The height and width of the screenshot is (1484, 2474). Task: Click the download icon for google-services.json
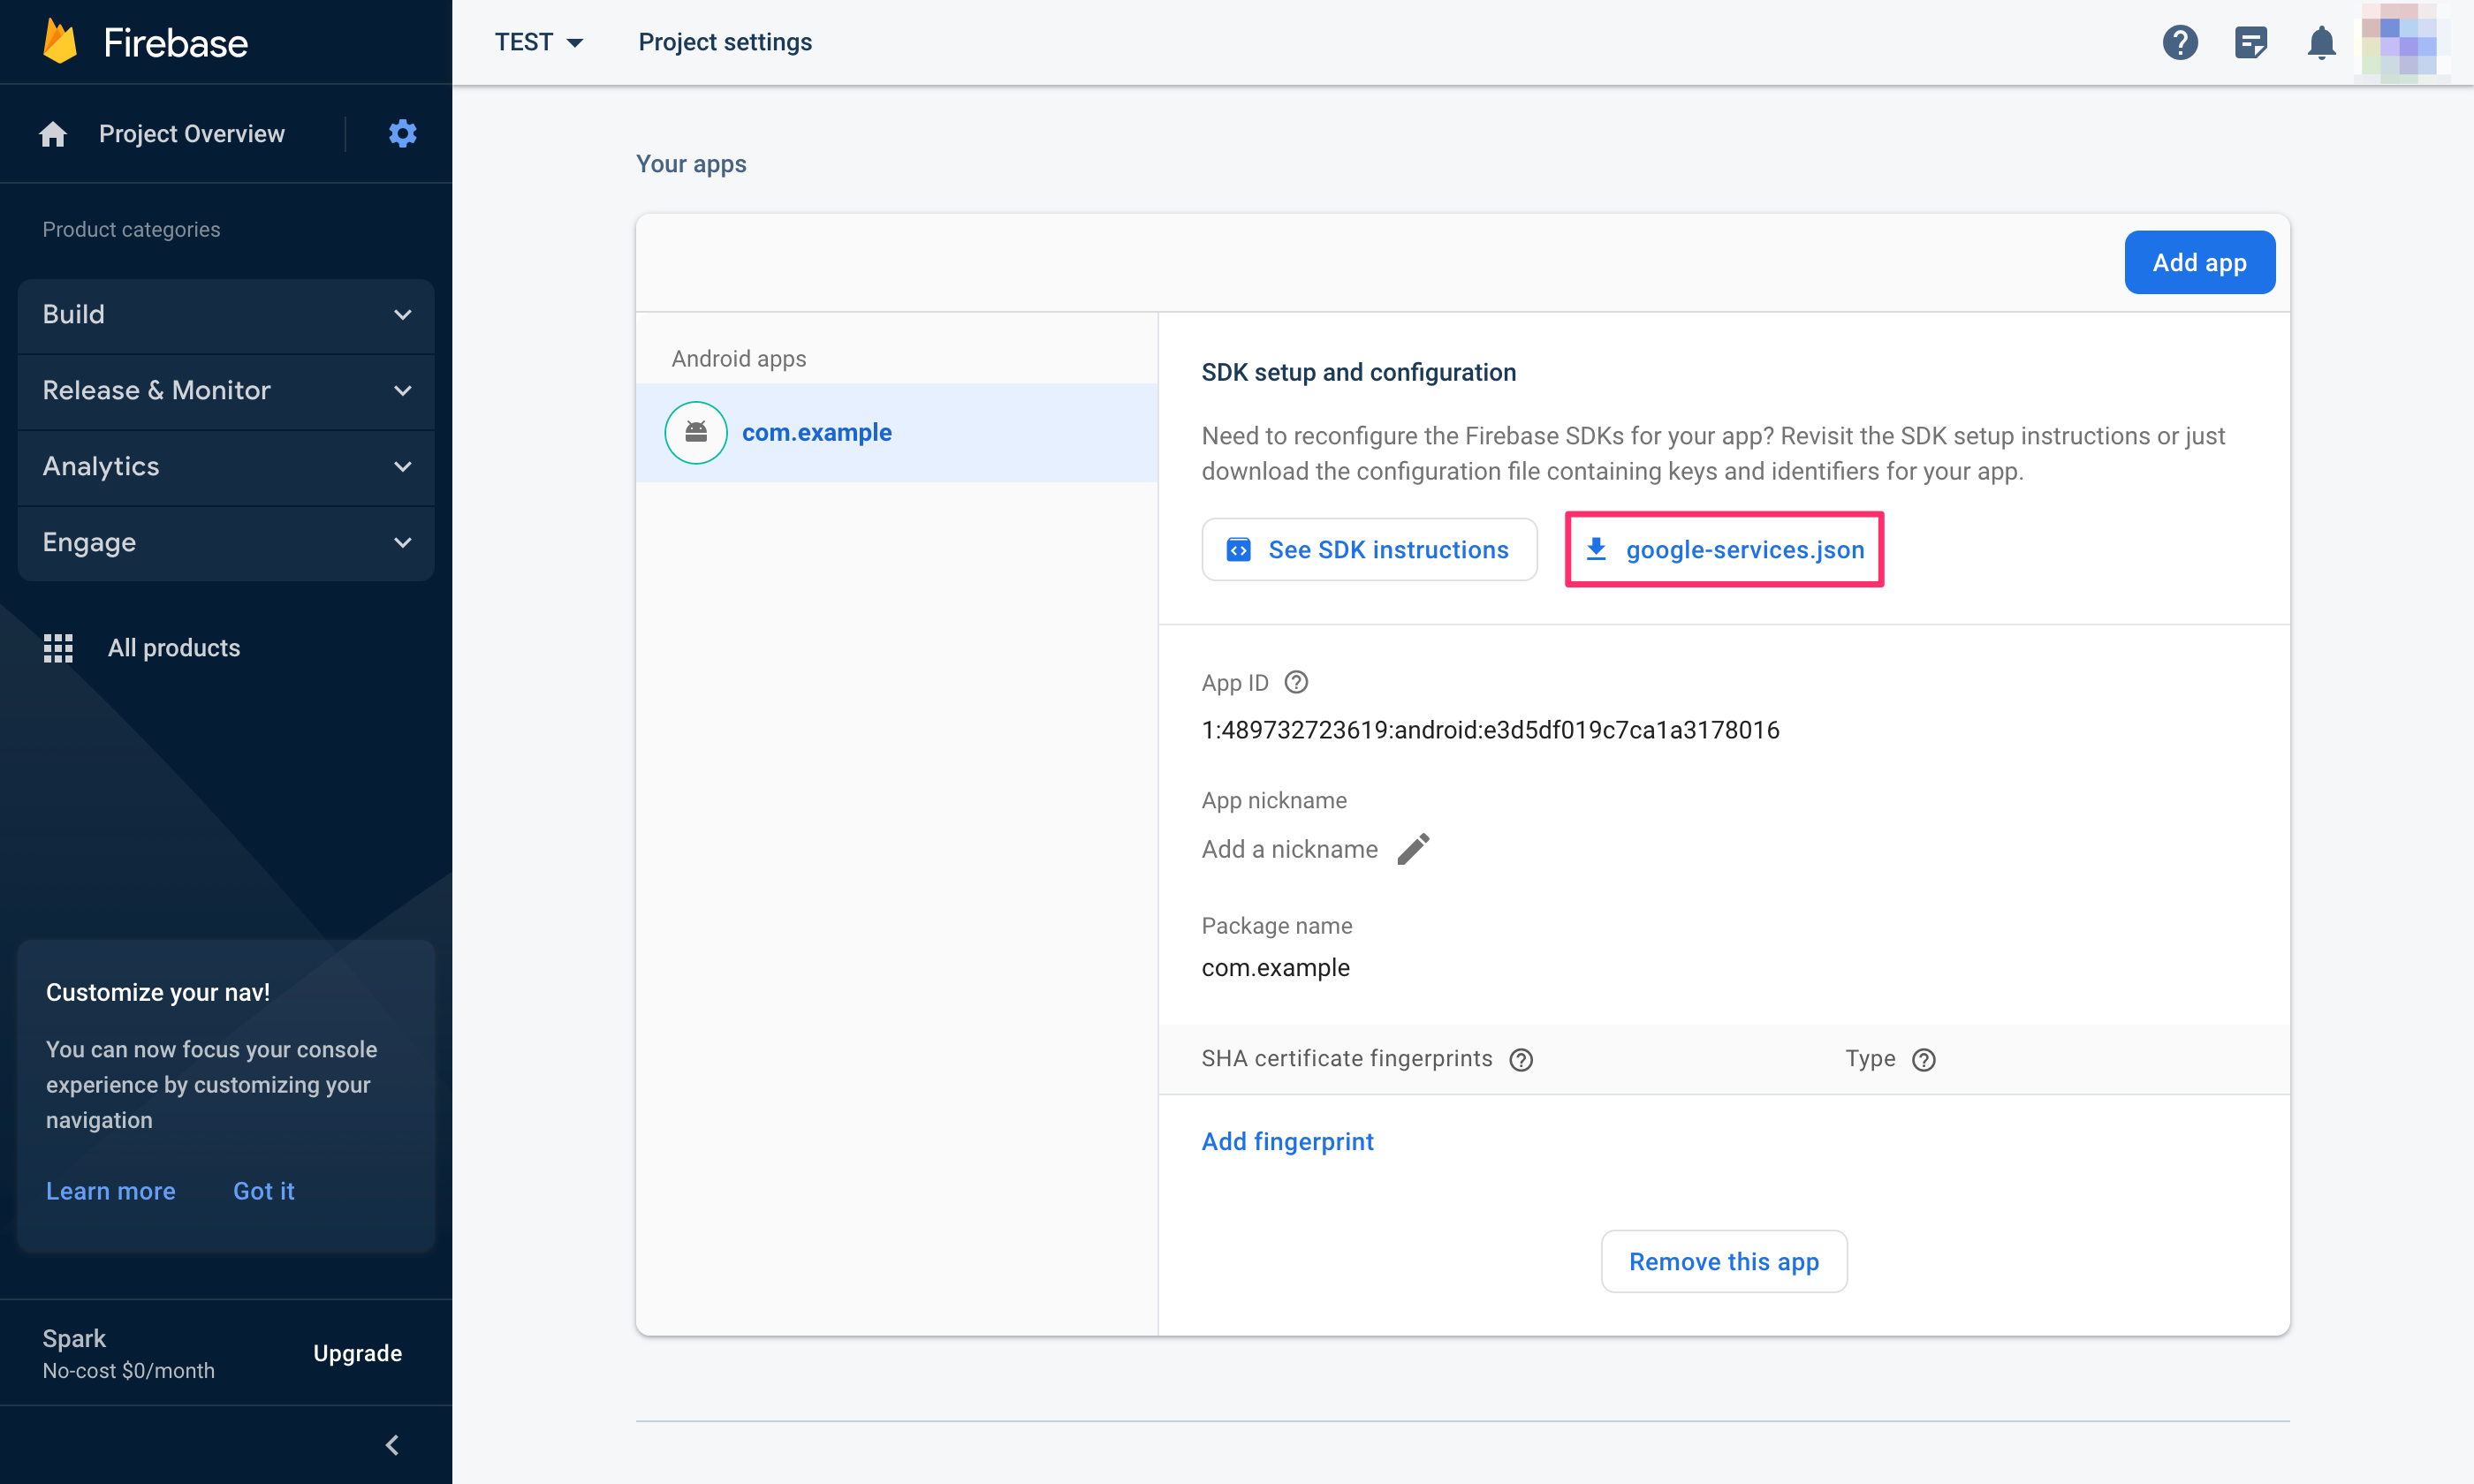click(x=1597, y=549)
